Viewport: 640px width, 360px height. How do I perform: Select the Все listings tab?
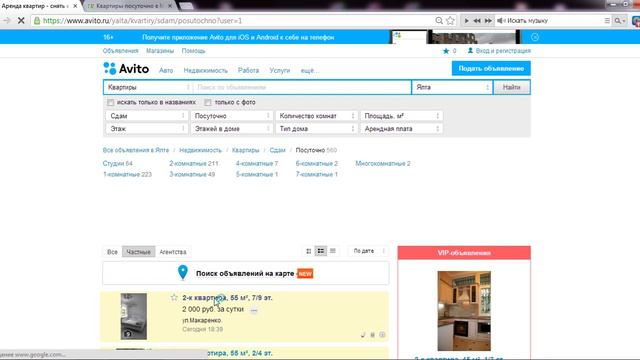[x=112, y=252]
